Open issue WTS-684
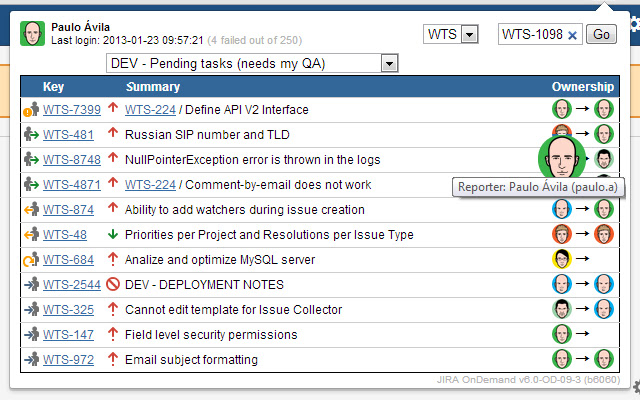Viewport: 640px width, 400px height. pyautogui.click(x=68, y=260)
